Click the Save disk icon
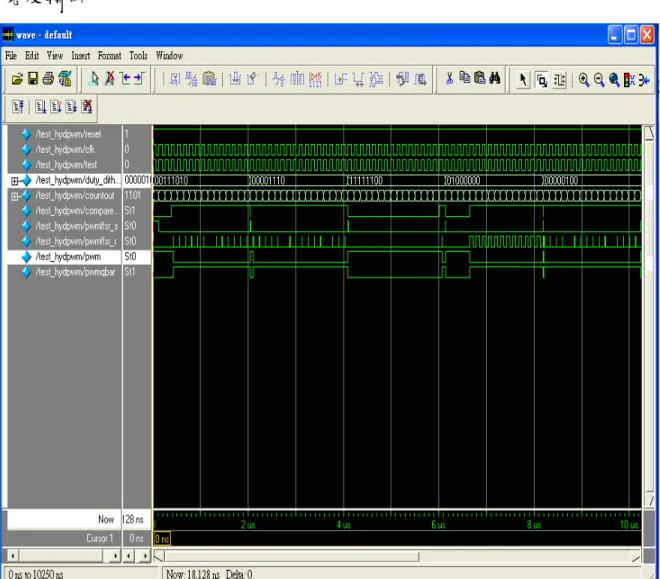This screenshot has height=579, width=660. (33, 79)
